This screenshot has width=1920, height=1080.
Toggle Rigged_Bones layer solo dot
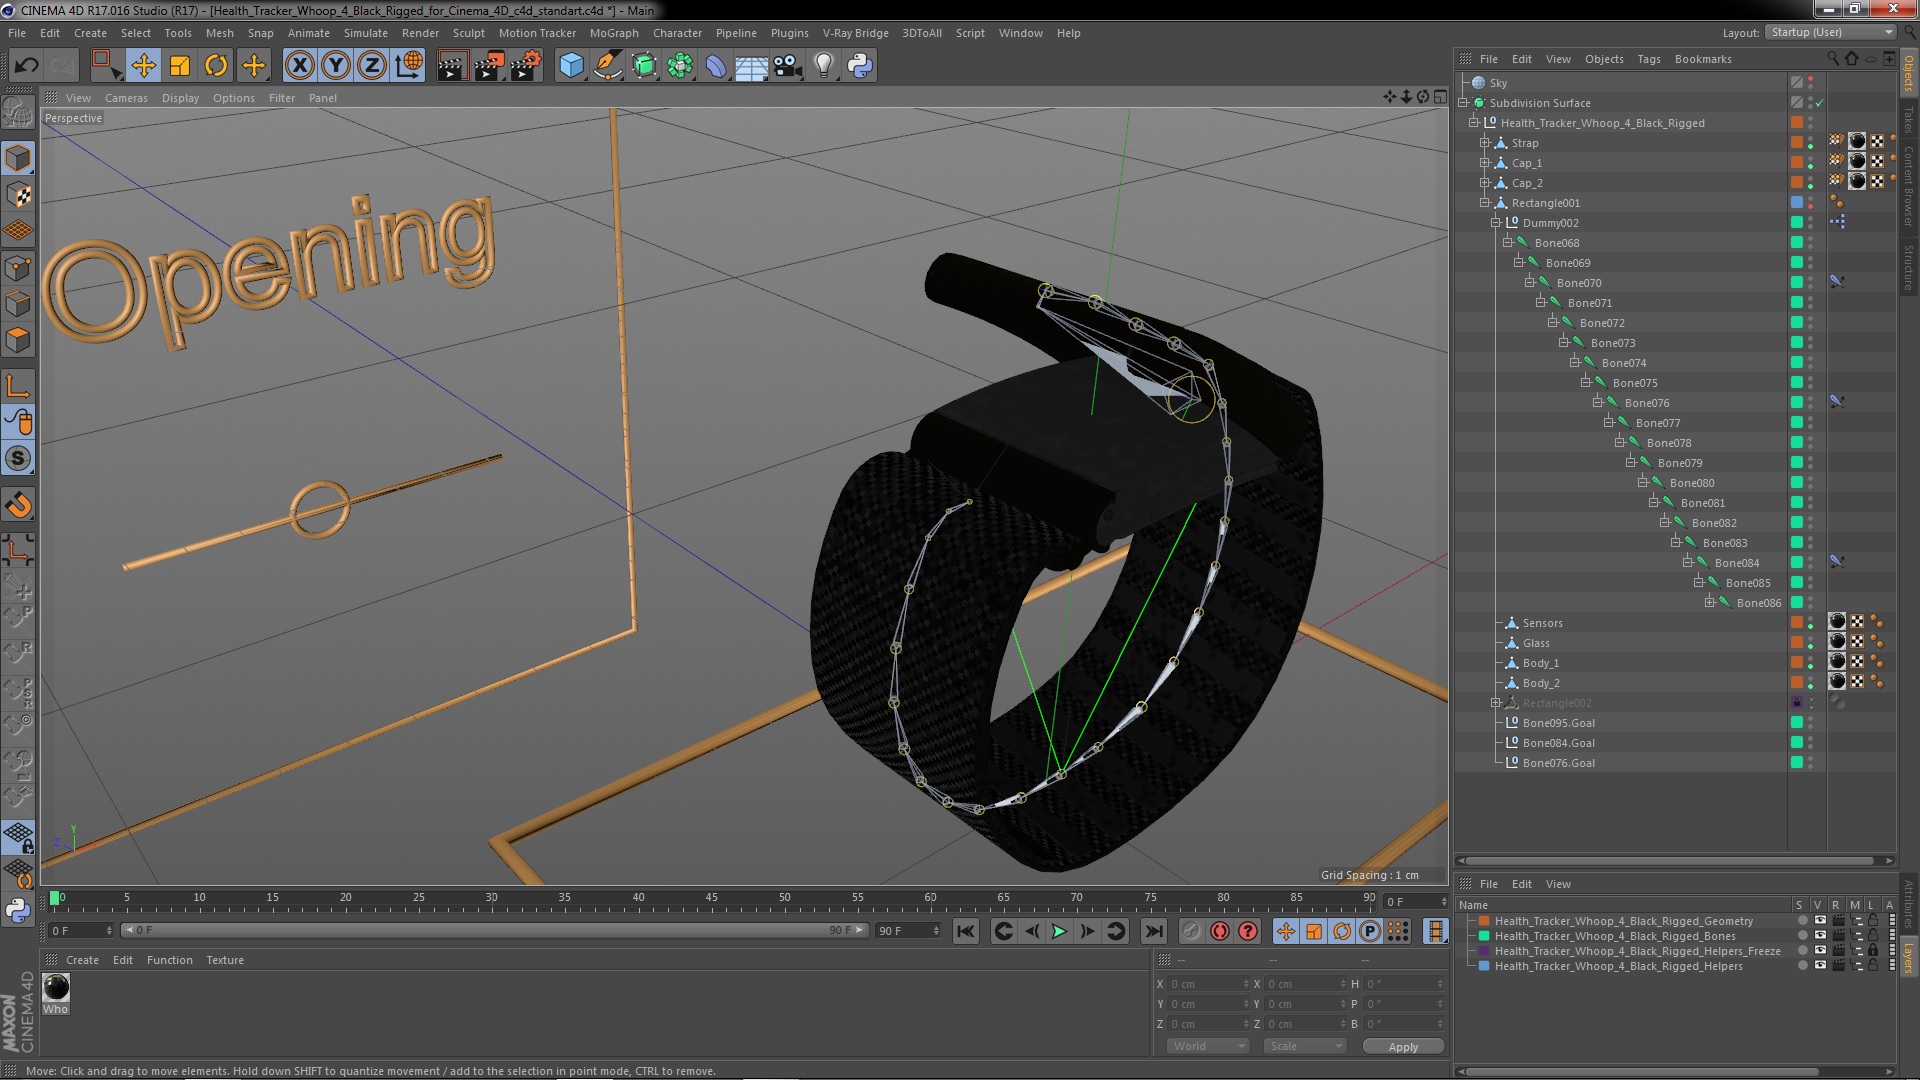pos(1802,936)
